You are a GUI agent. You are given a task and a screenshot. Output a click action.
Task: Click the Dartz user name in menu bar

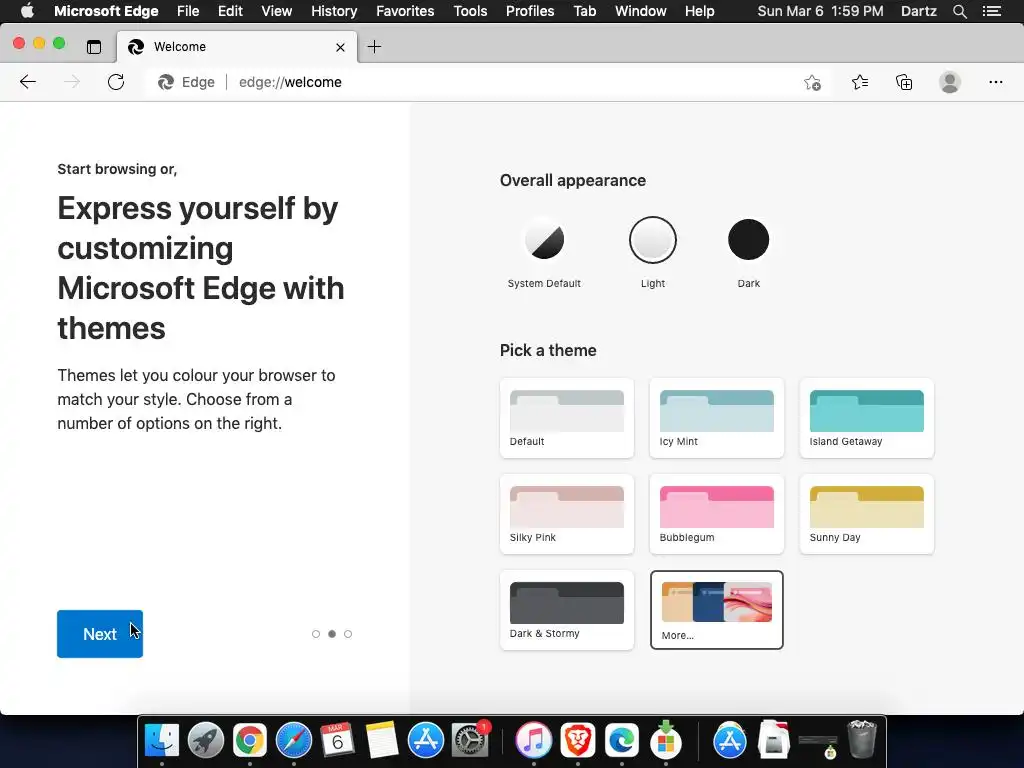918,11
